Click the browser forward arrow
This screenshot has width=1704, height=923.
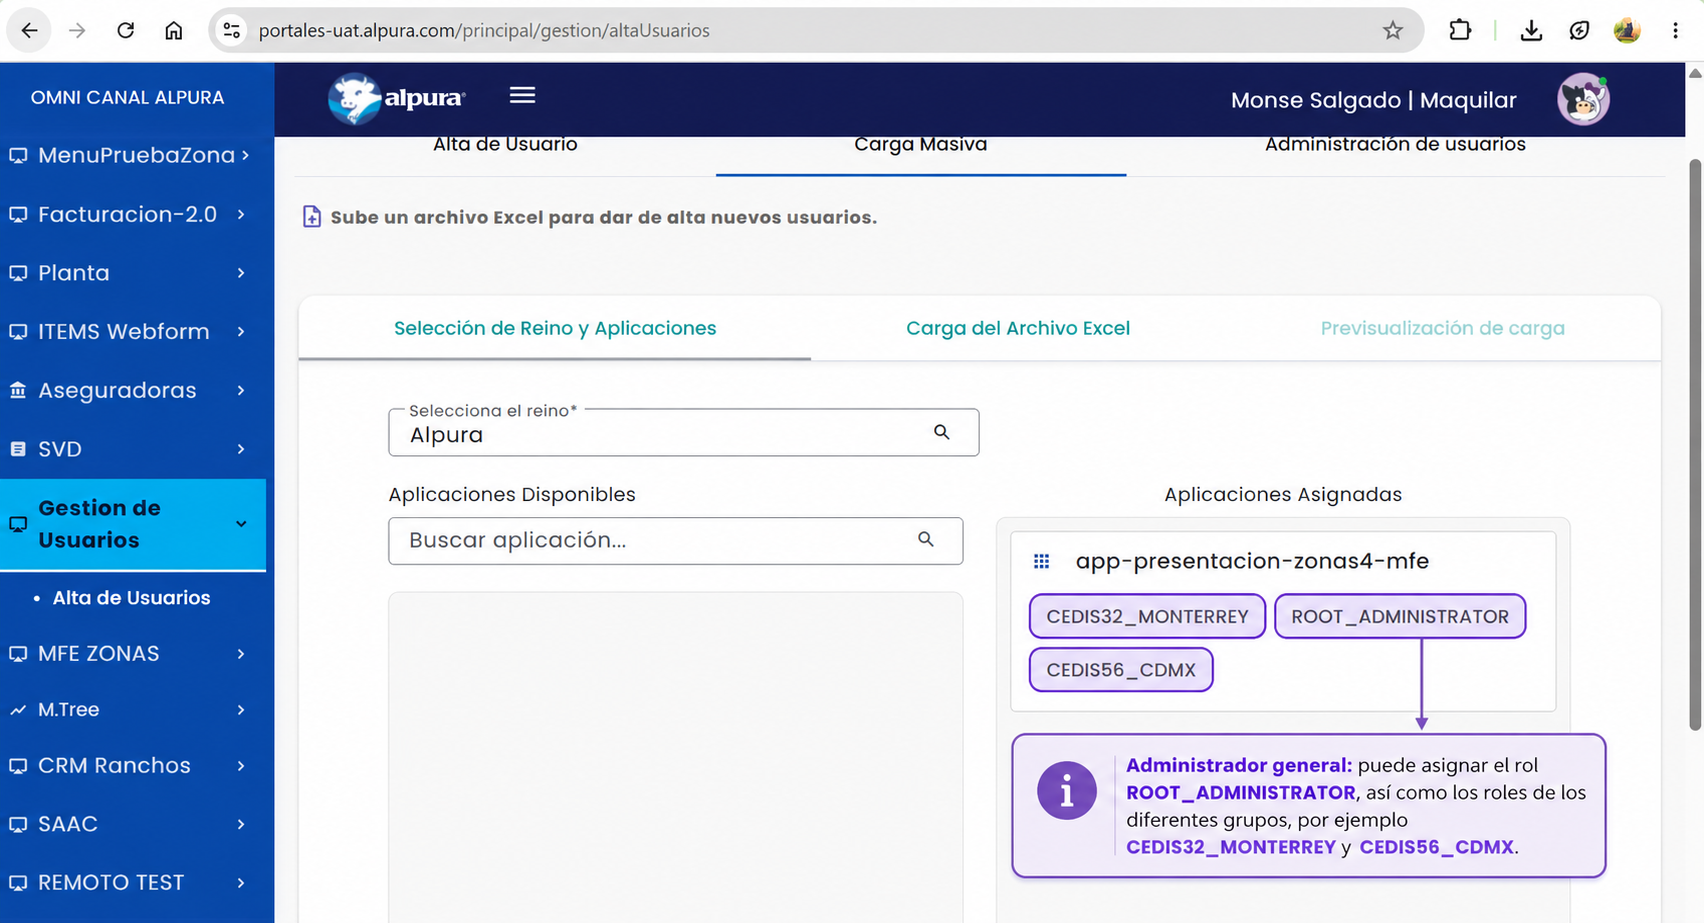pyautogui.click(x=77, y=31)
